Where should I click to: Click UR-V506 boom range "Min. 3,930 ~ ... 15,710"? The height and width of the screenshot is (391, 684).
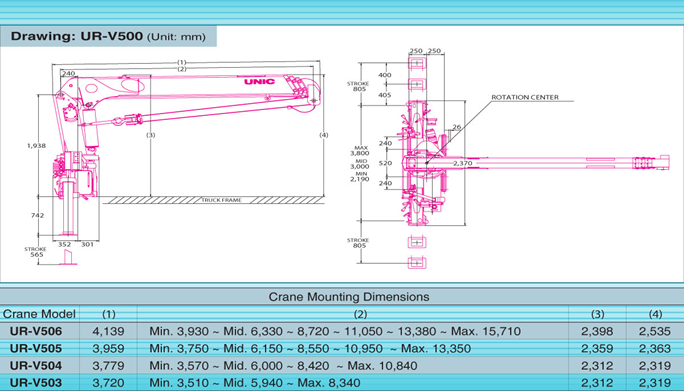coord(335,332)
